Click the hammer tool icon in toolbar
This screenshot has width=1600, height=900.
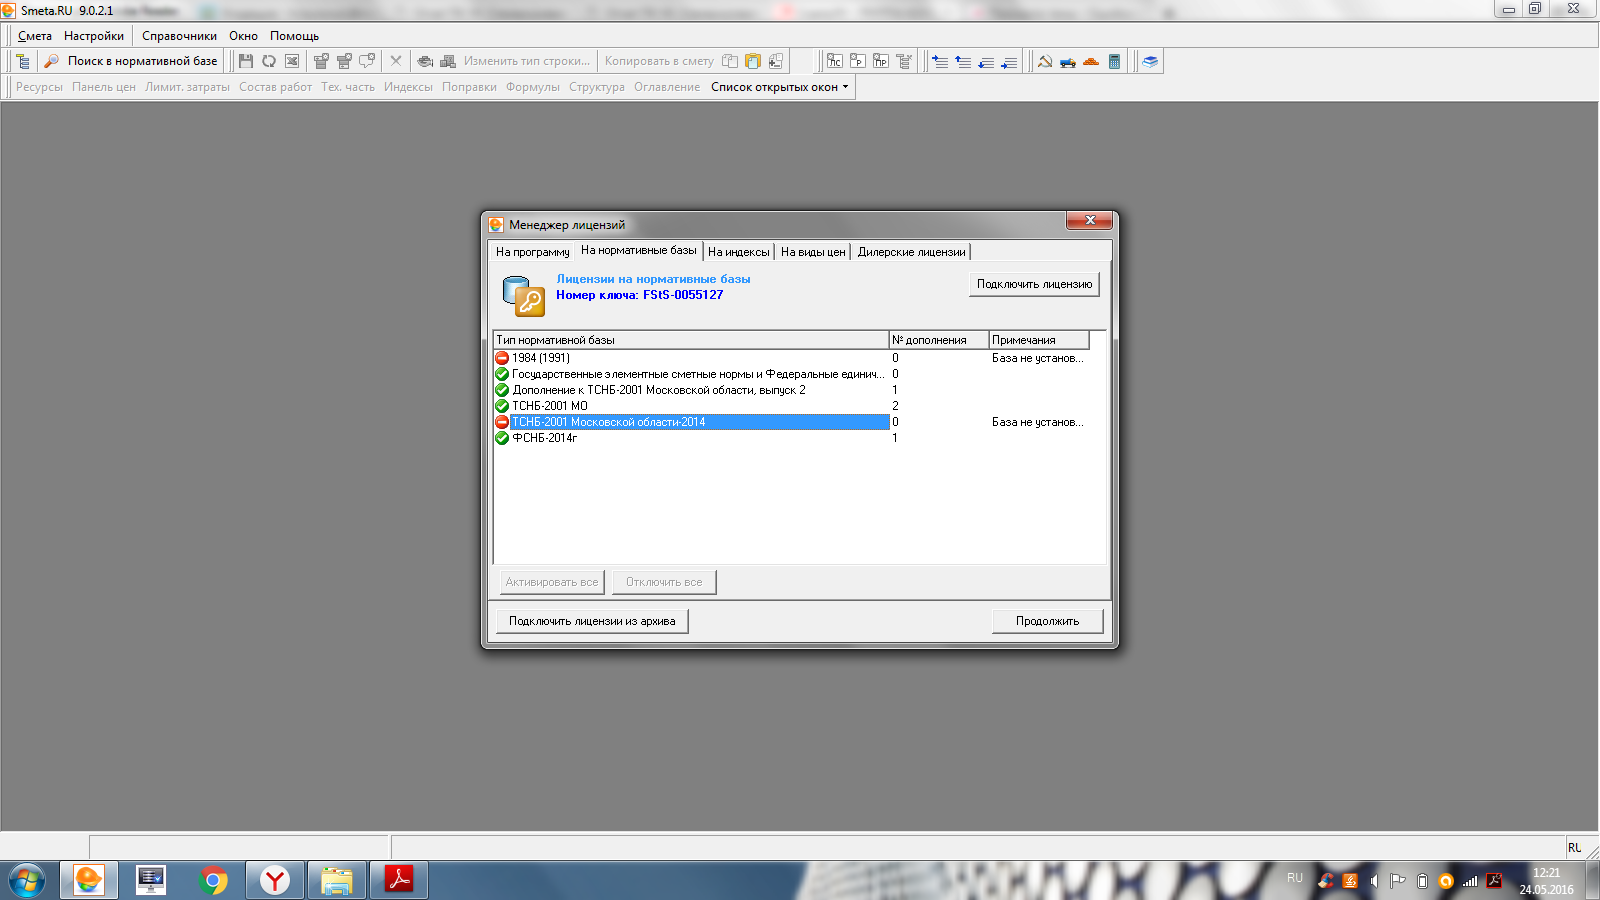pos(1045,61)
